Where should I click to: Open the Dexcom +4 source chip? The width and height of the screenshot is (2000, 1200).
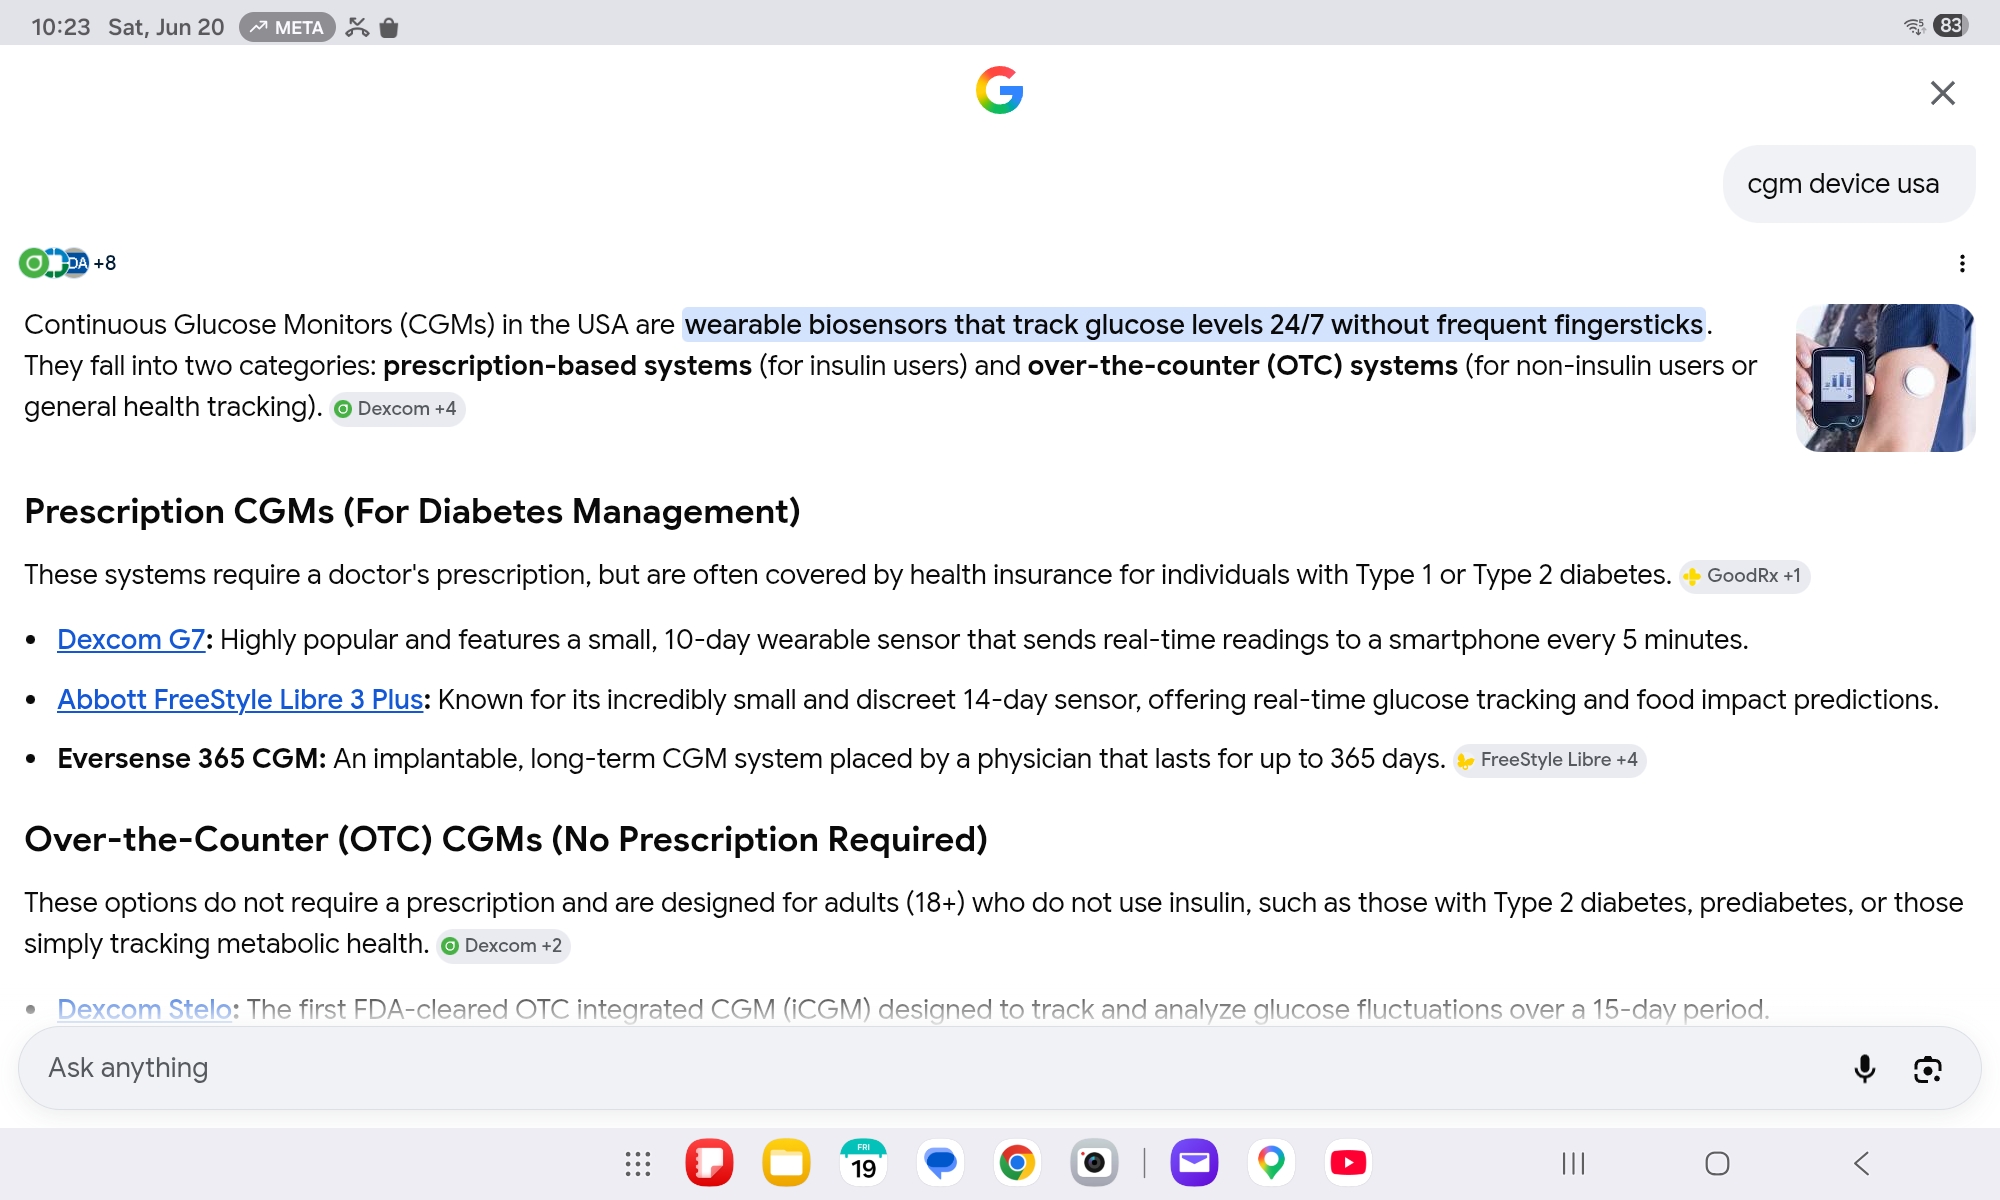397,408
